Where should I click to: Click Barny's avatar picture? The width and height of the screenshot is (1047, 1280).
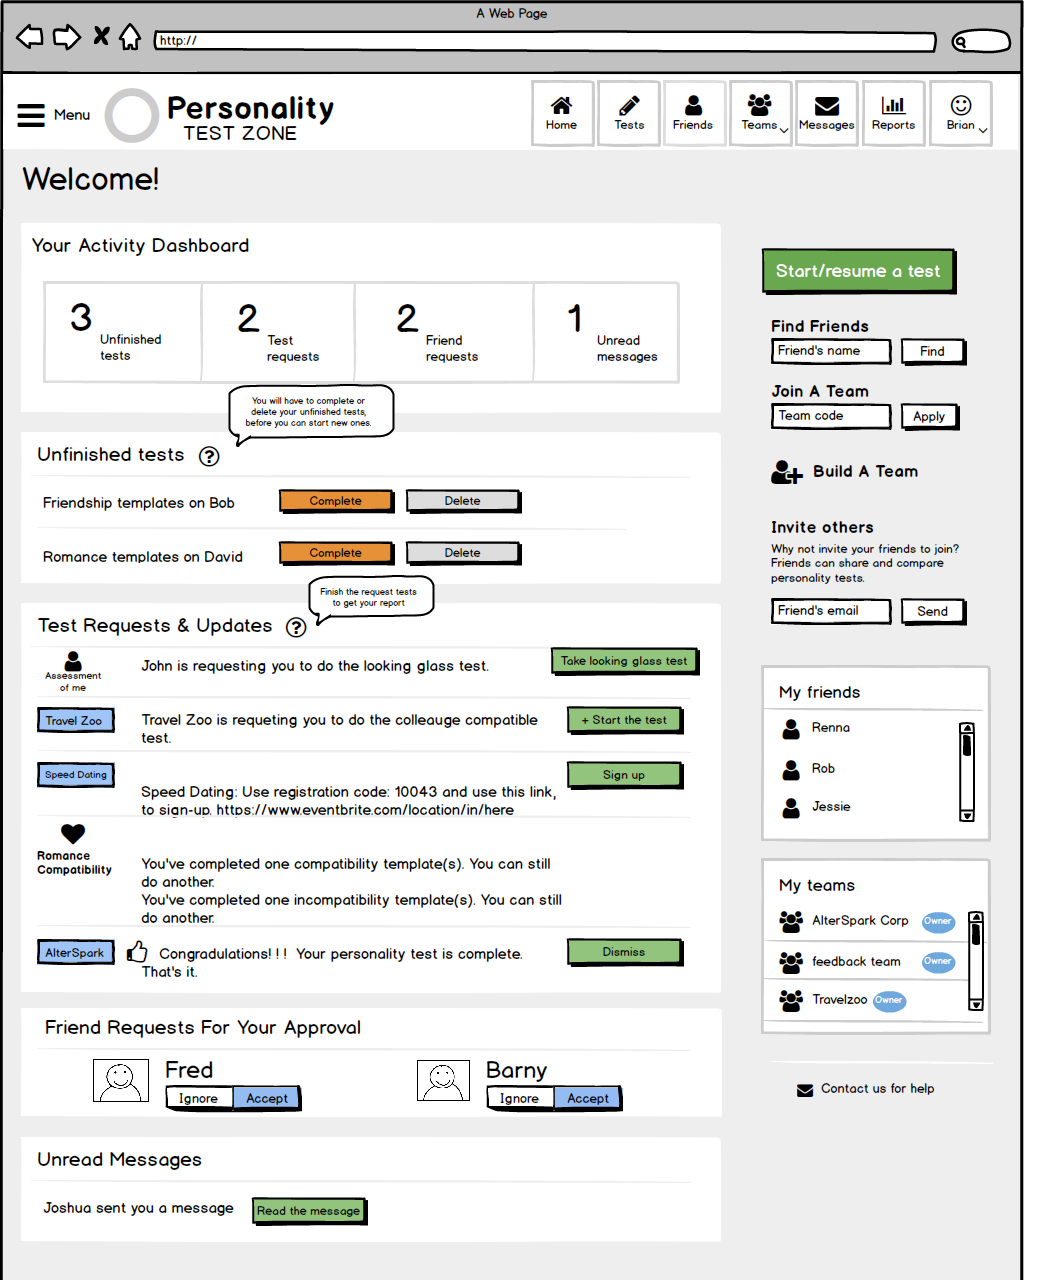pos(443,1081)
